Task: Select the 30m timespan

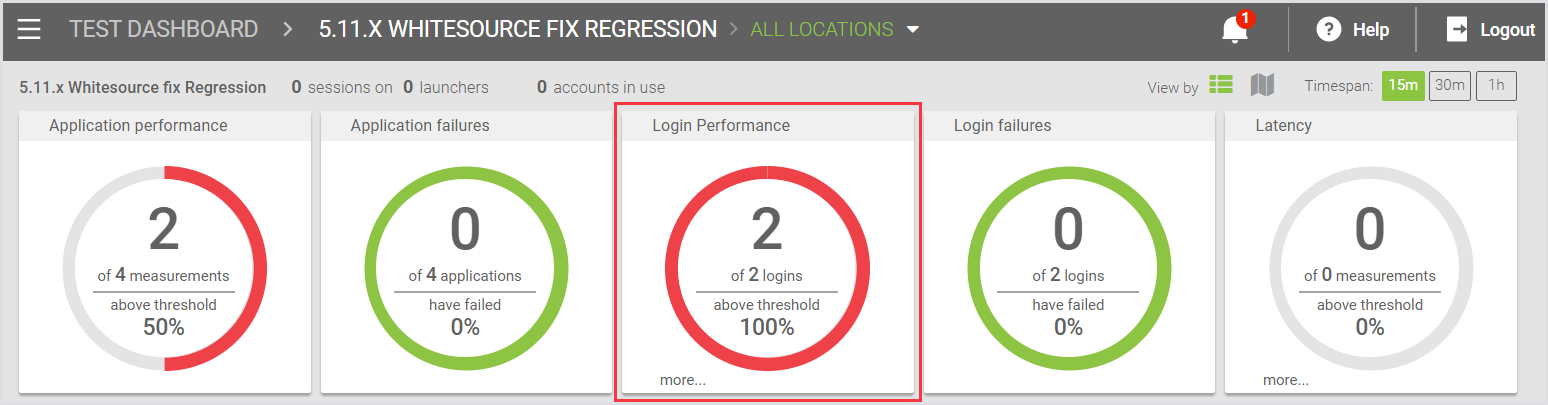Action: [x=1449, y=86]
